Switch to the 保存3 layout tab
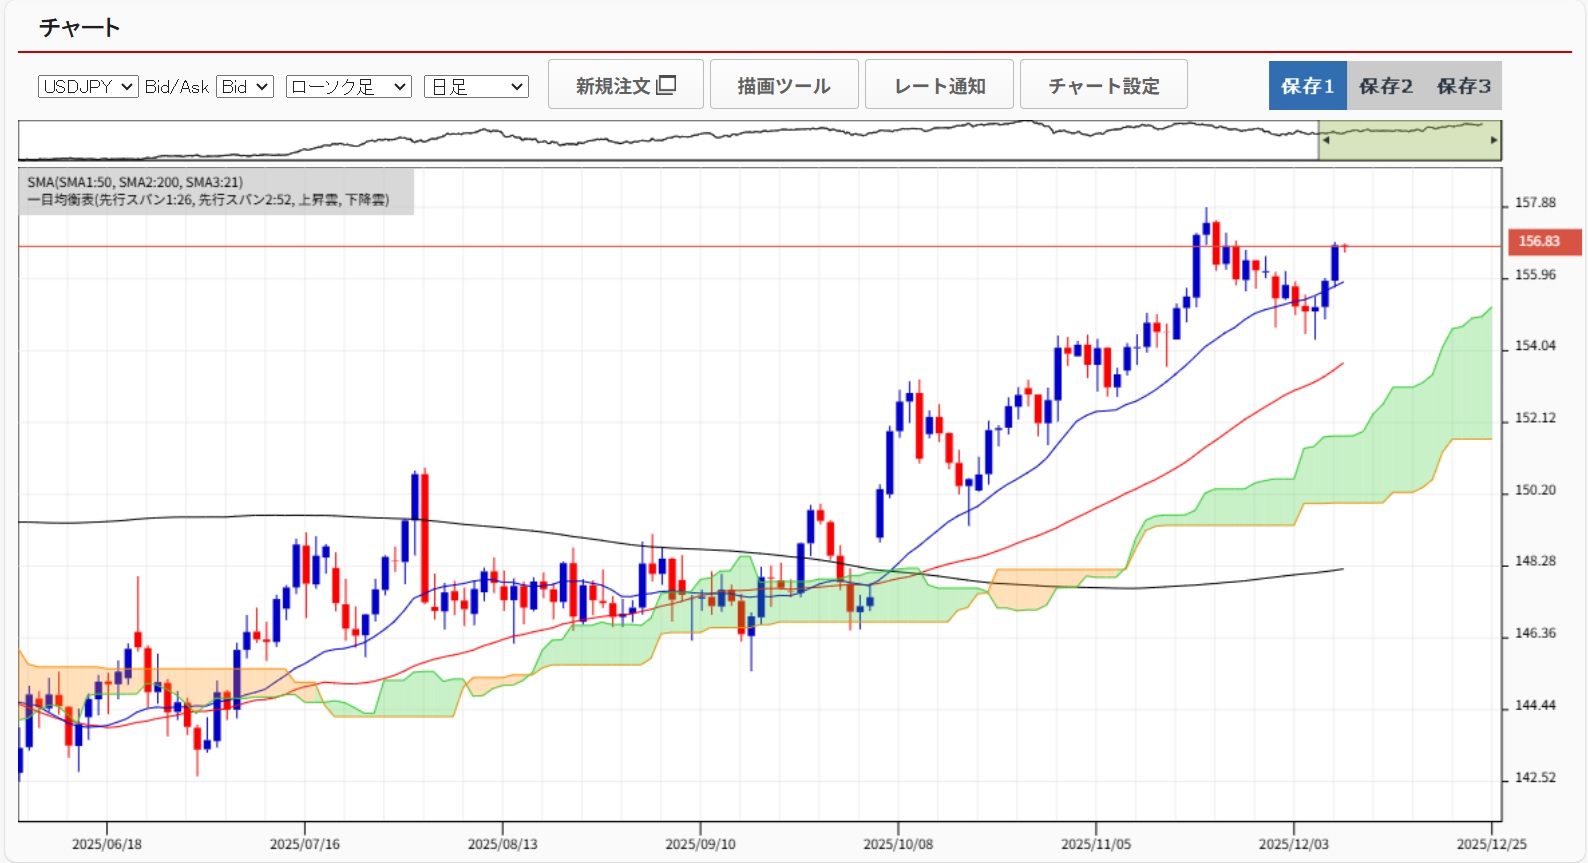Screen dimensions: 1588x863 pyautogui.click(x=1463, y=86)
